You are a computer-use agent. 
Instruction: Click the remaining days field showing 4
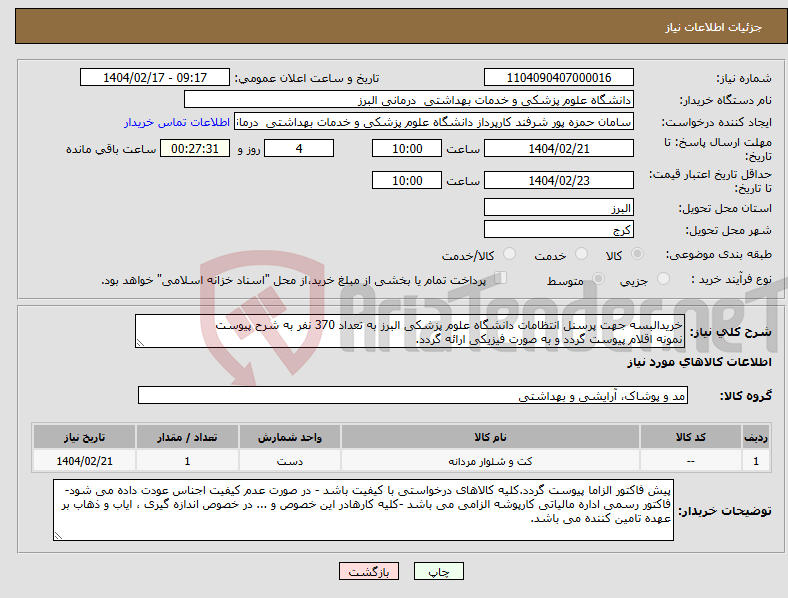point(299,148)
